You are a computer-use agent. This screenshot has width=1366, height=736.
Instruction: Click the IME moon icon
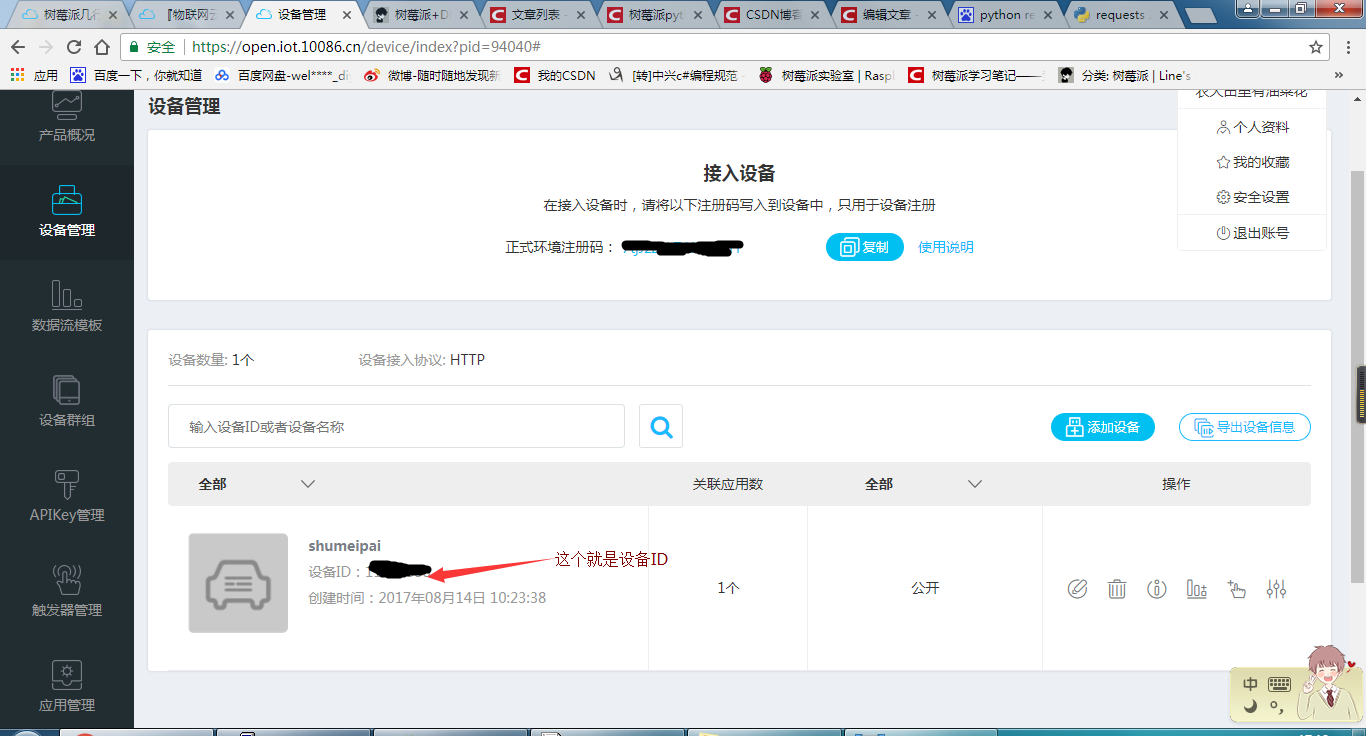[x=1250, y=707]
